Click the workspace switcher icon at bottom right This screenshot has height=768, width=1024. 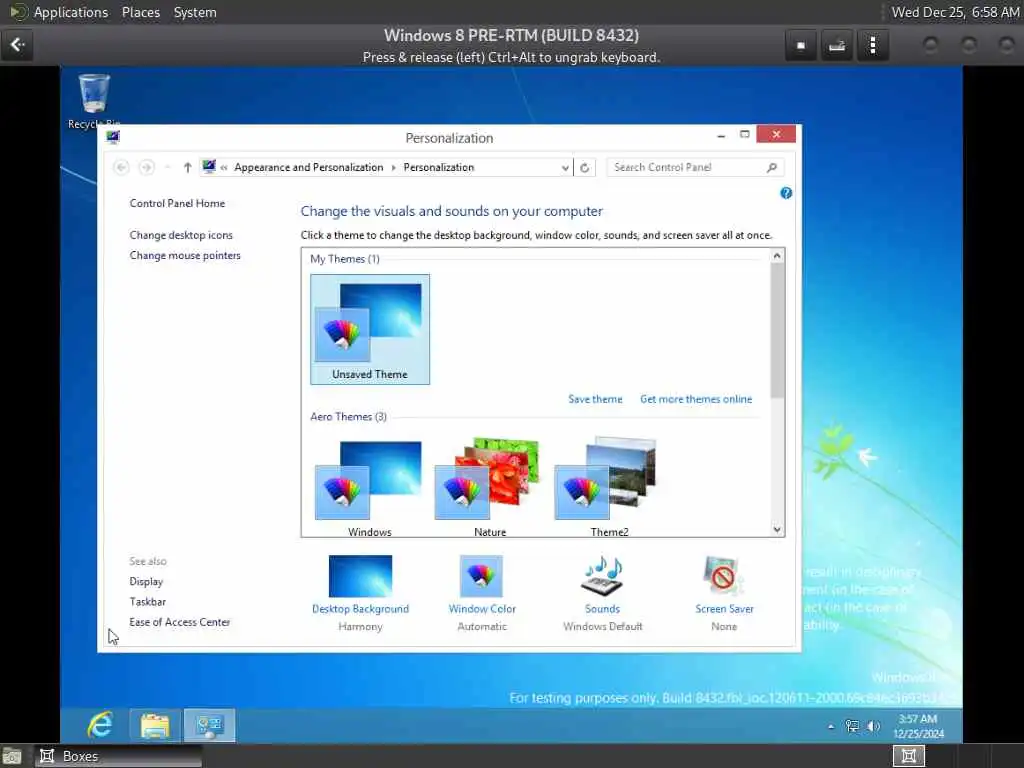pyautogui.click(x=908, y=756)
